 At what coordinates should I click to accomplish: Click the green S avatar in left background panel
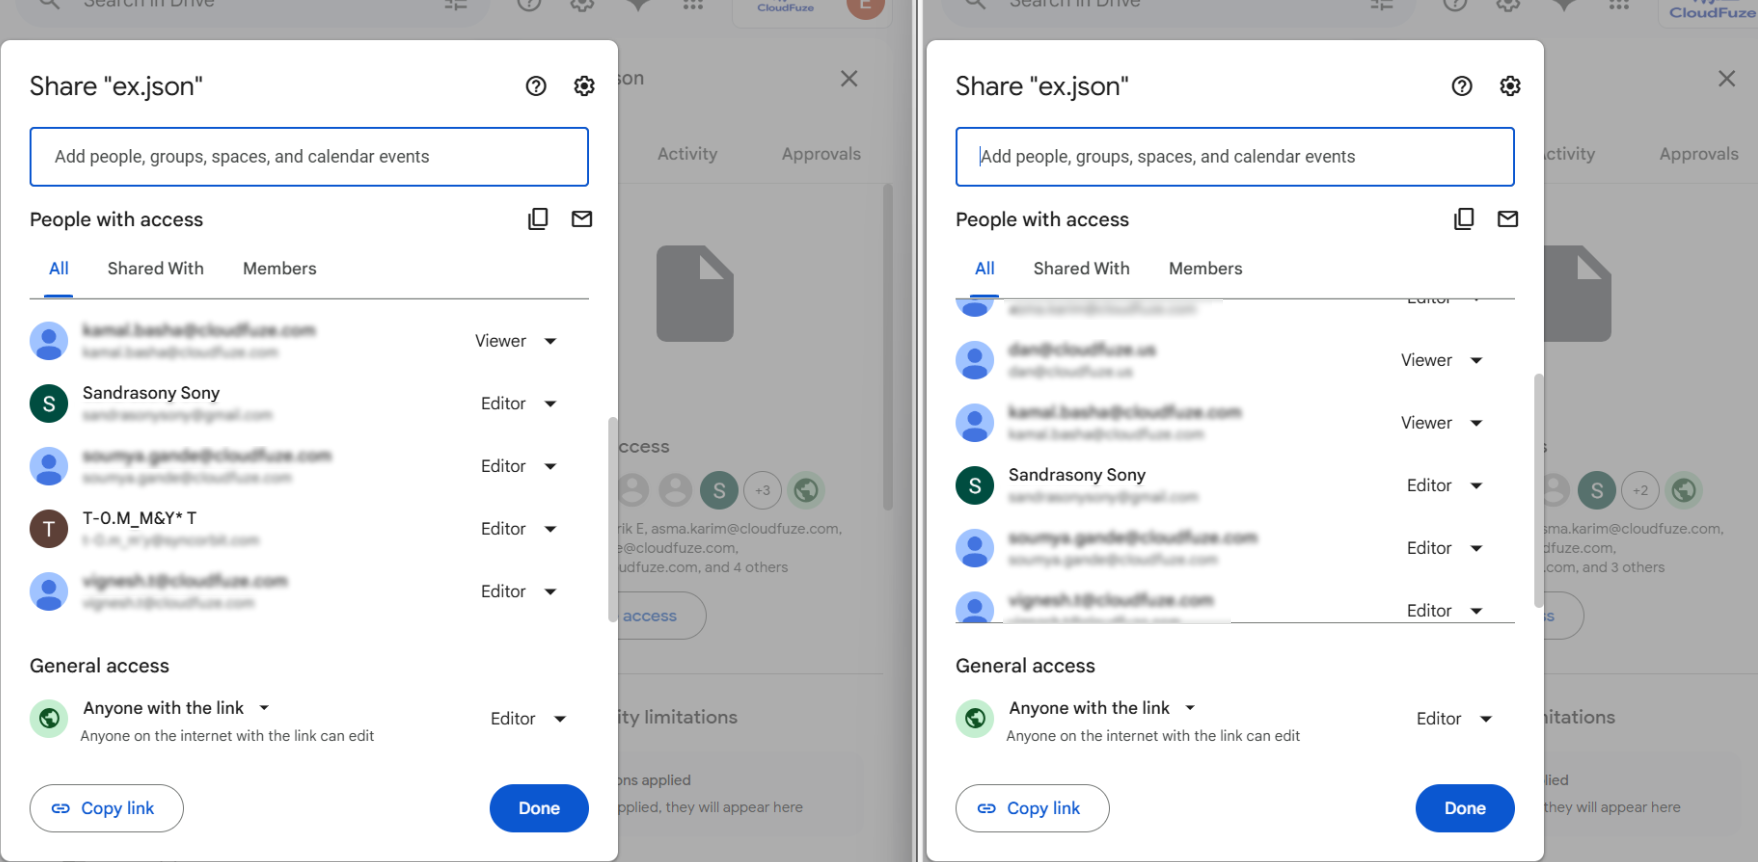tap(719, 490)
